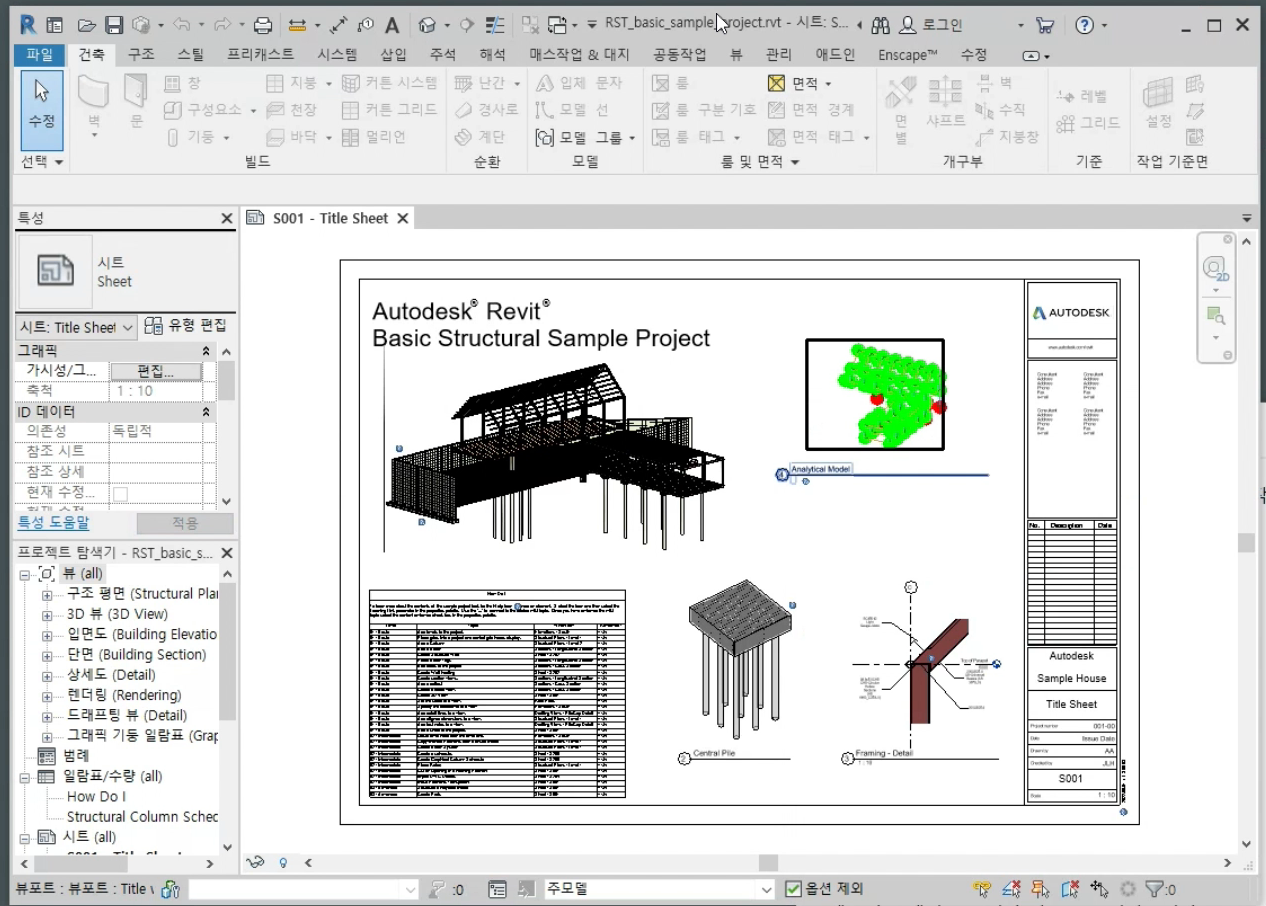The width and height of the screenshot is (1266, 906).
Task: Click the help question mark icon
Action: coord(1084,25)
